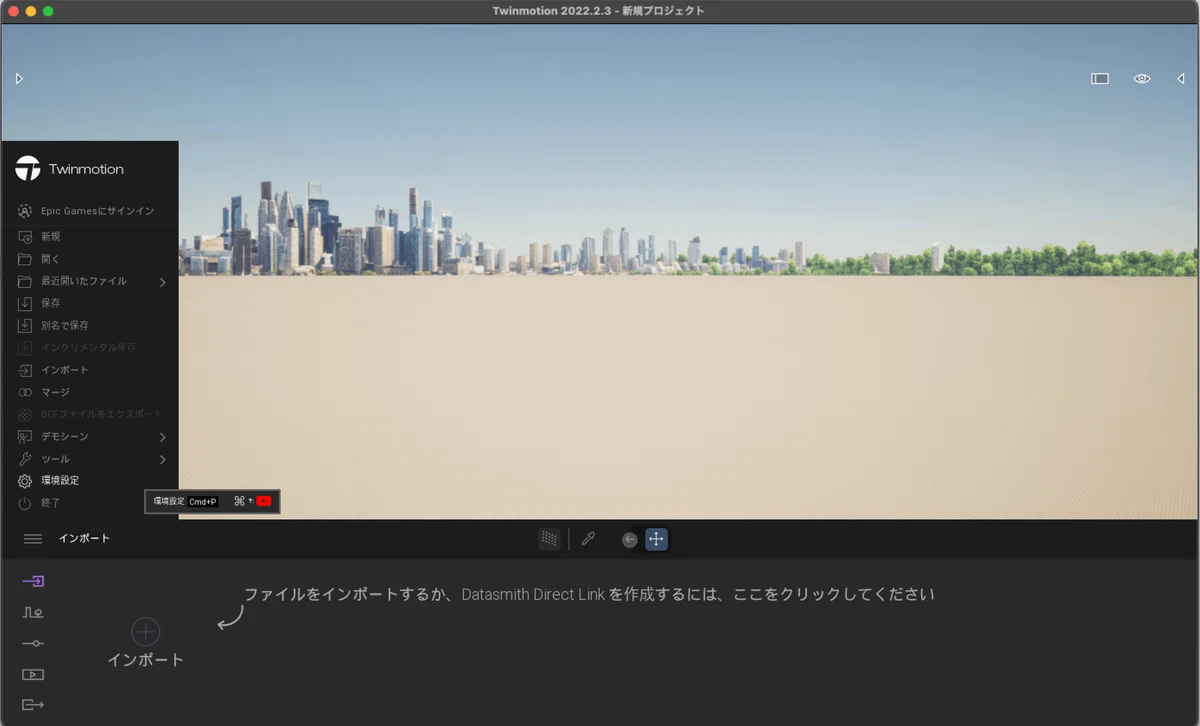Viewport: 1200px width, 726px height.
Task: Click the import arrow icon beside インポート
Action: tap(25, 370)
